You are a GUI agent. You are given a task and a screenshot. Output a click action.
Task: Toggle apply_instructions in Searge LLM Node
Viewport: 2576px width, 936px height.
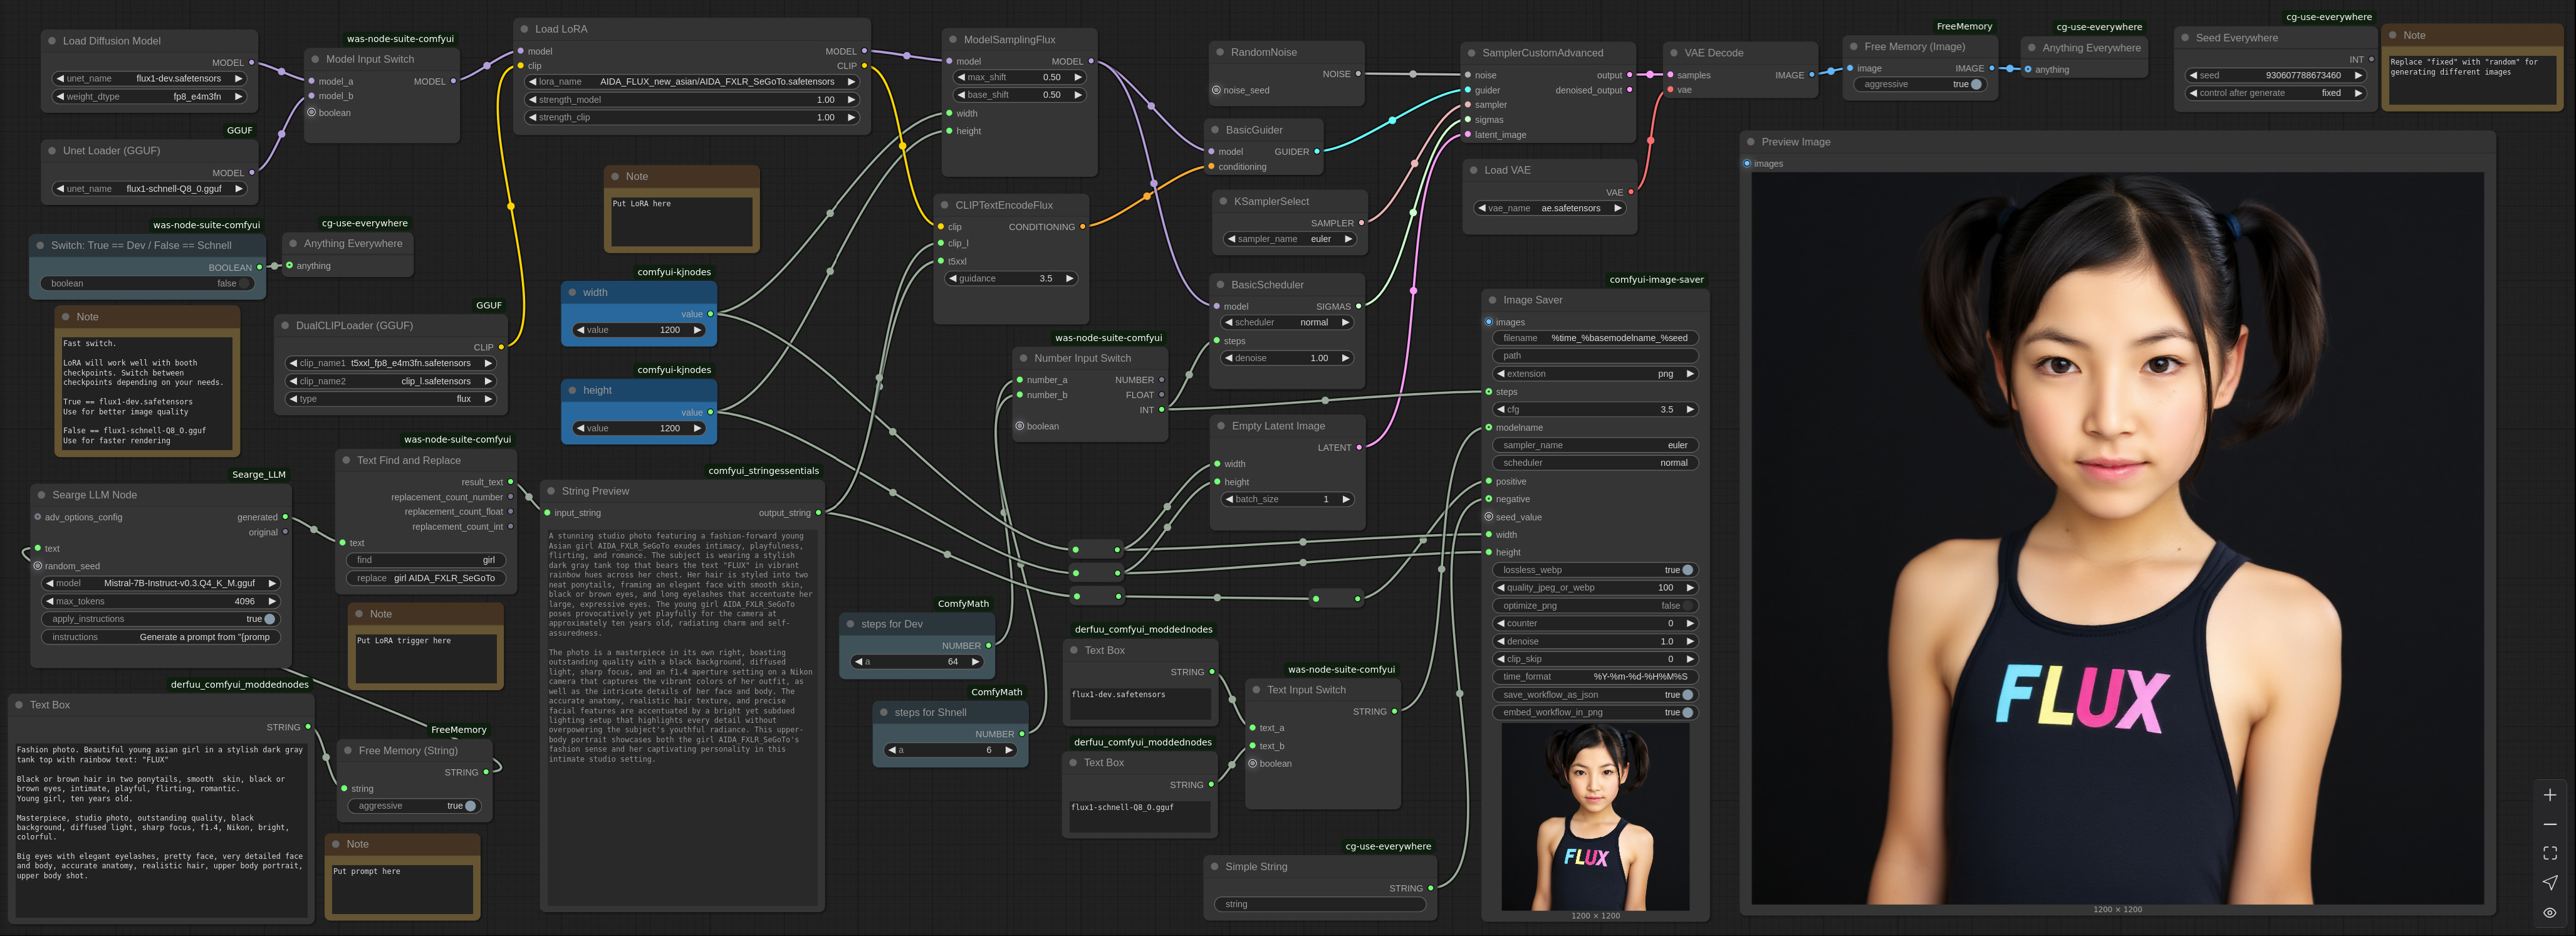(x=161, y=619)
